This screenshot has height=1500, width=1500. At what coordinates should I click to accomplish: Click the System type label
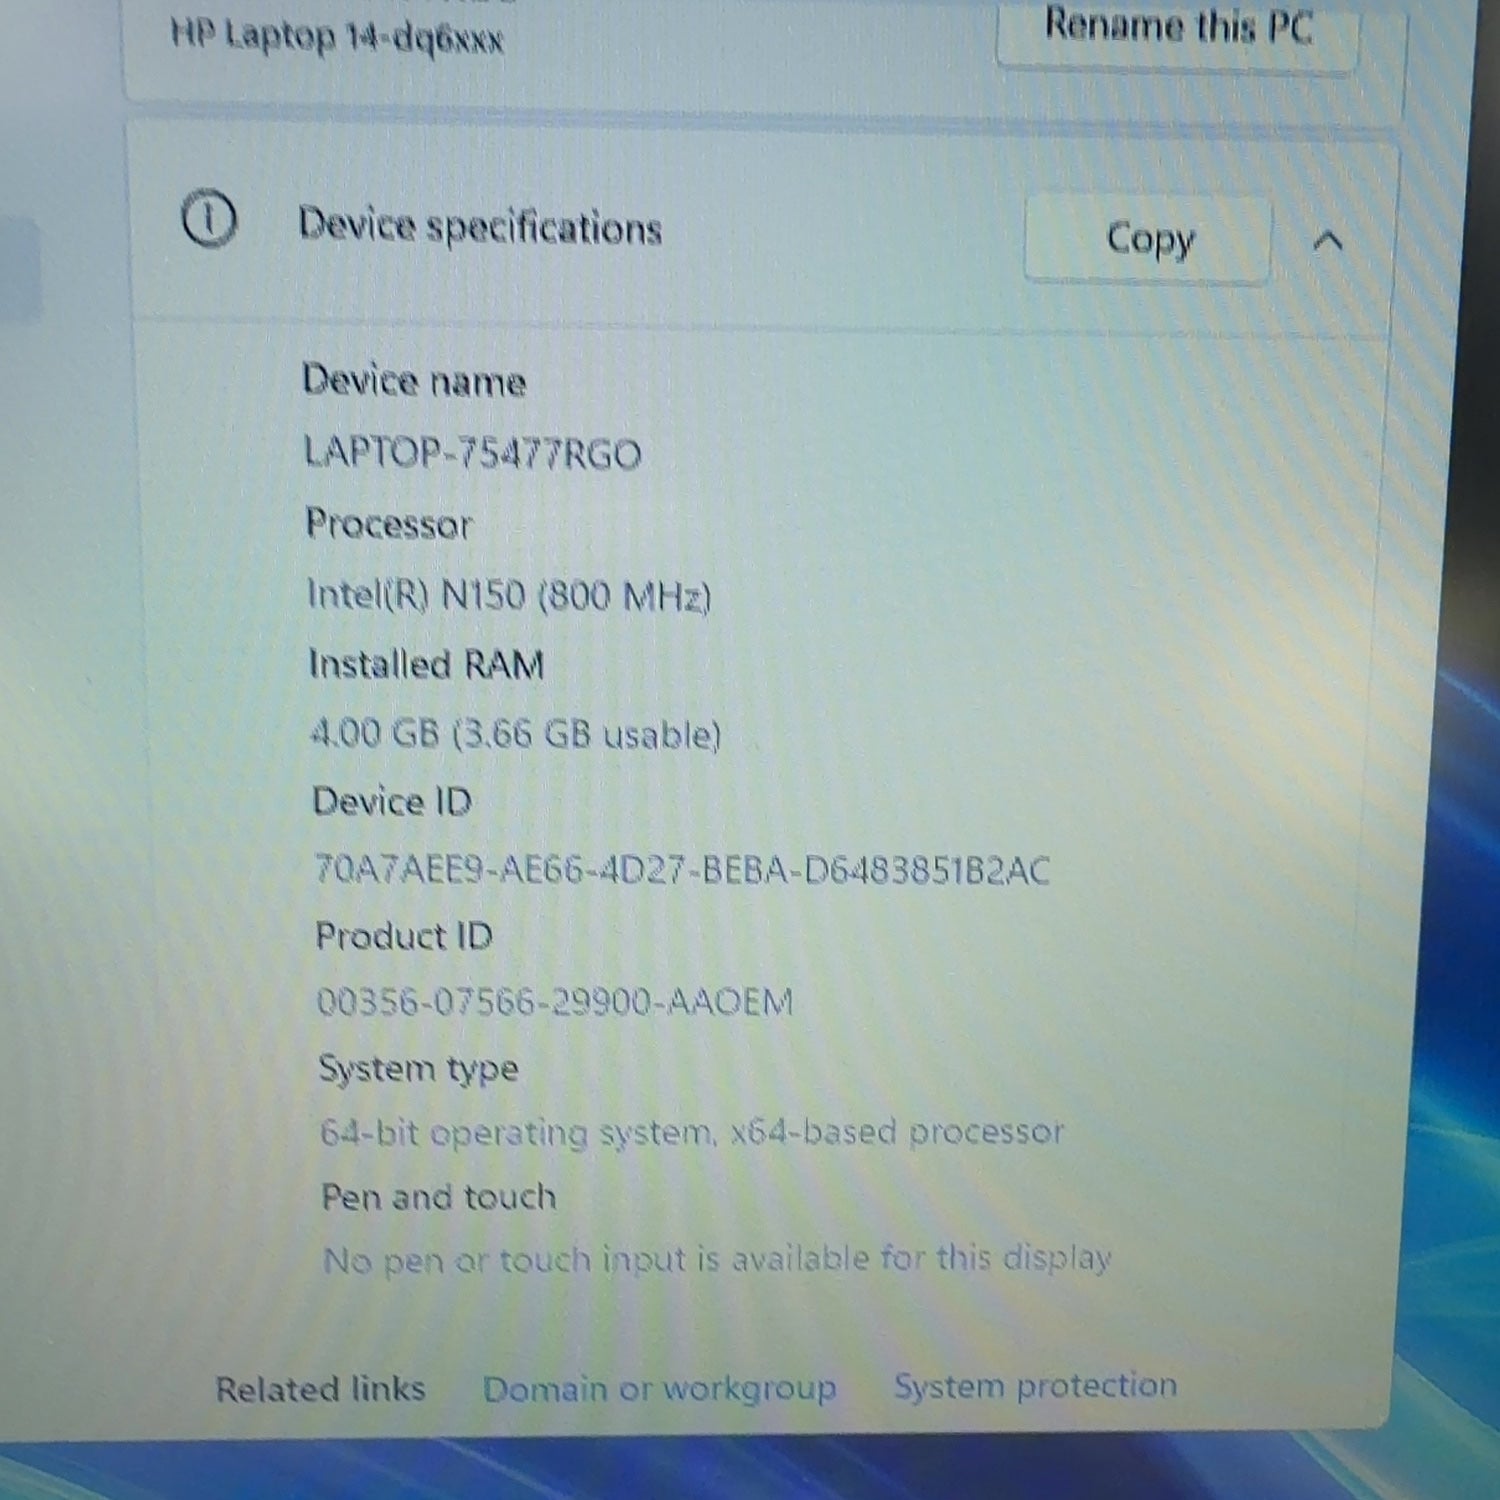click(418, 1069)
